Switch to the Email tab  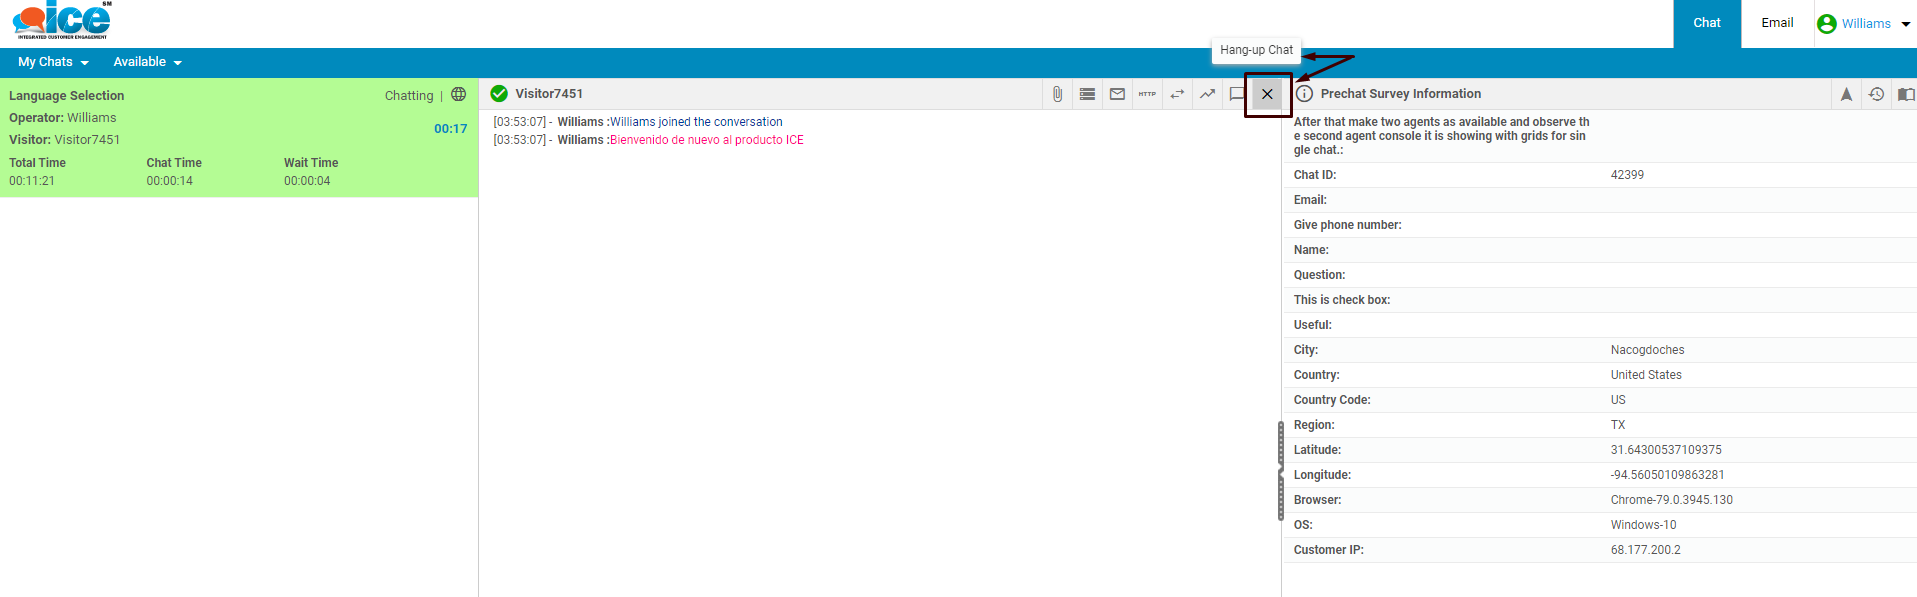pyautogui.click(x=1777, y=23)
